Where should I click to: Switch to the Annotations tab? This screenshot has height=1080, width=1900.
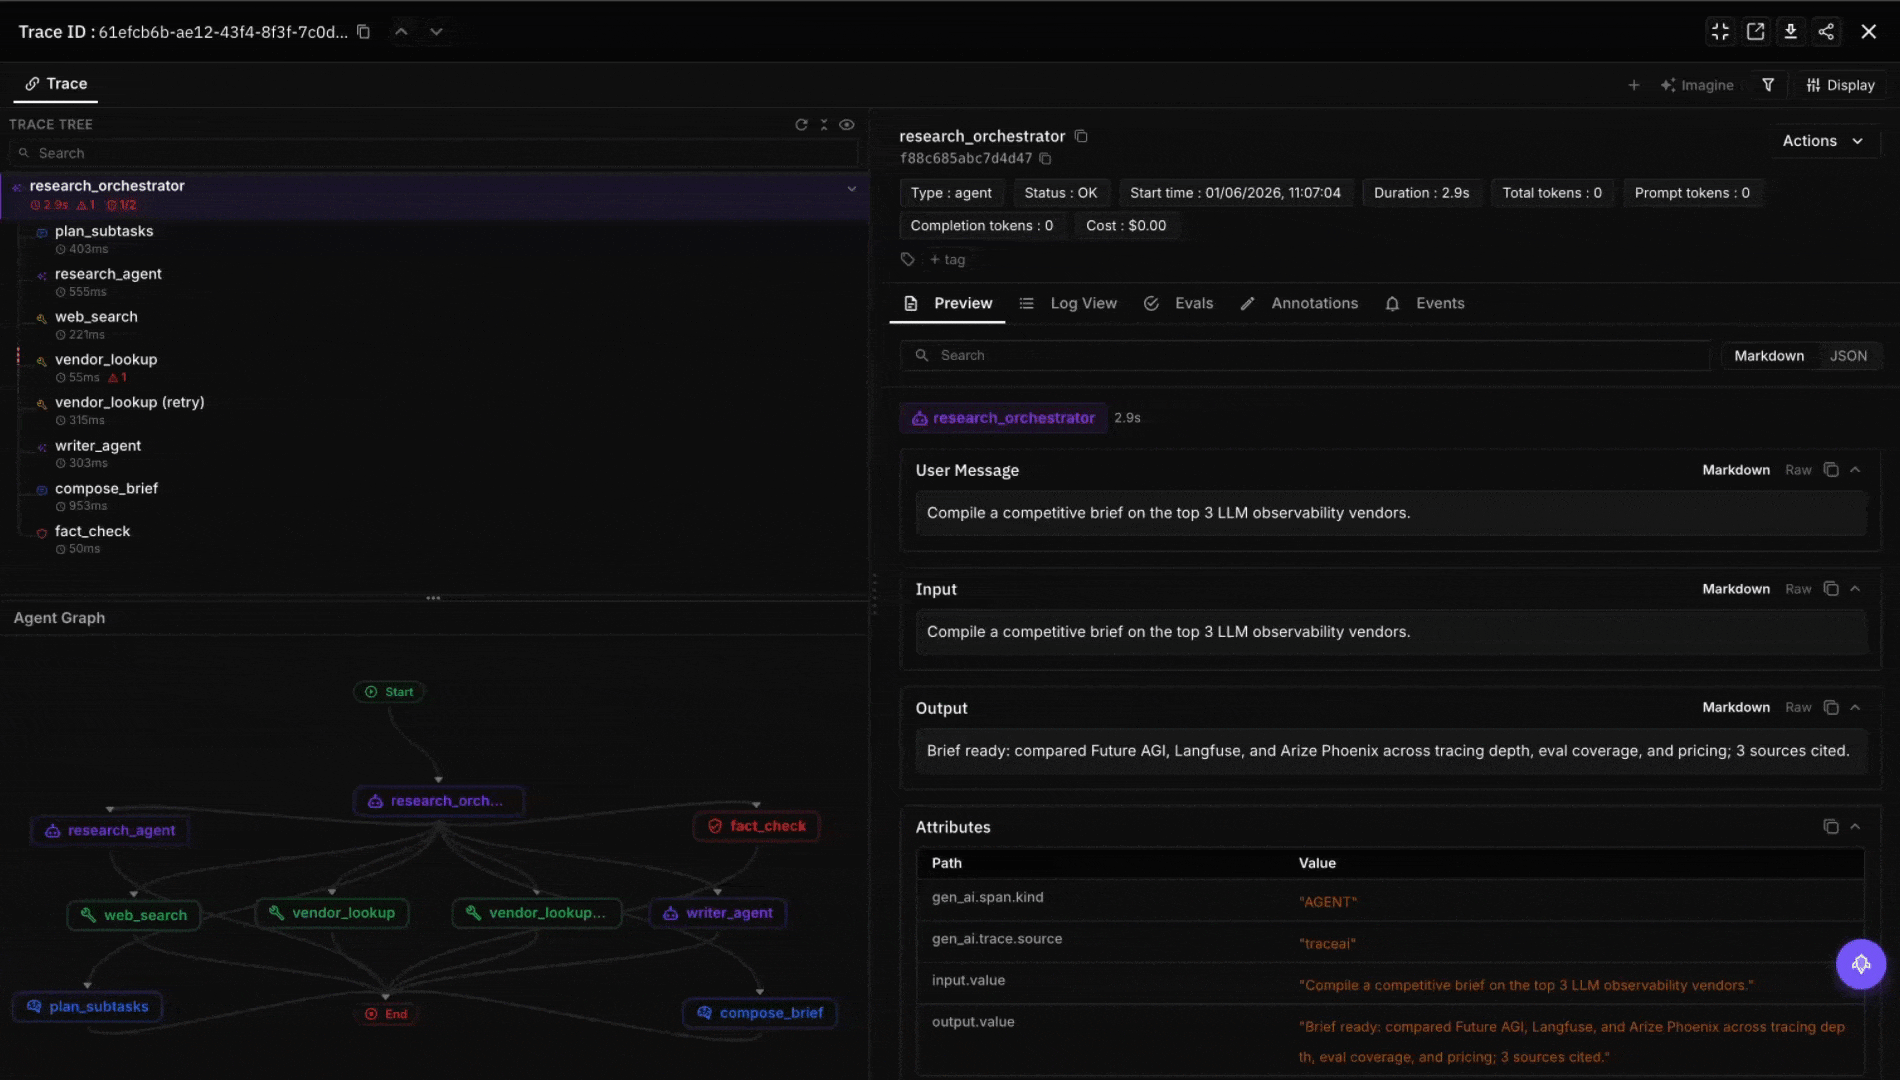click(x=1298, y=303)
